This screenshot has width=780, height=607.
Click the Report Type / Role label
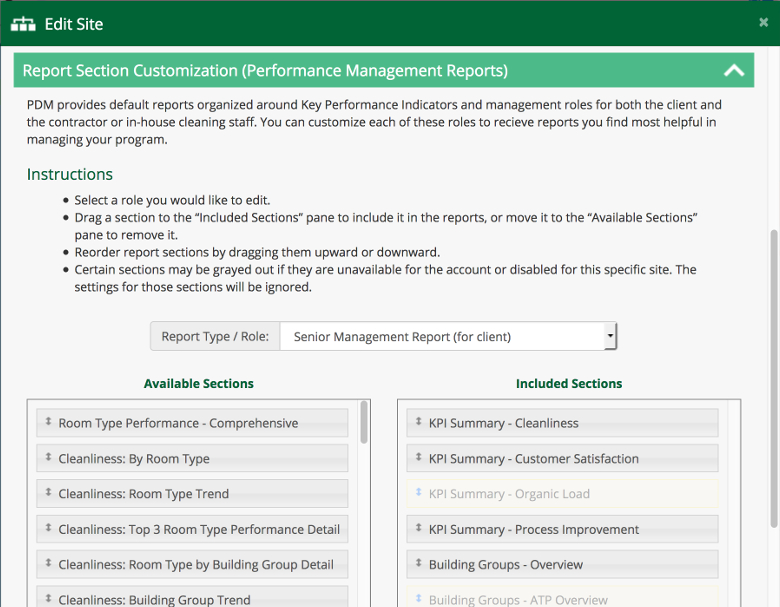click(x=215, y=337)
